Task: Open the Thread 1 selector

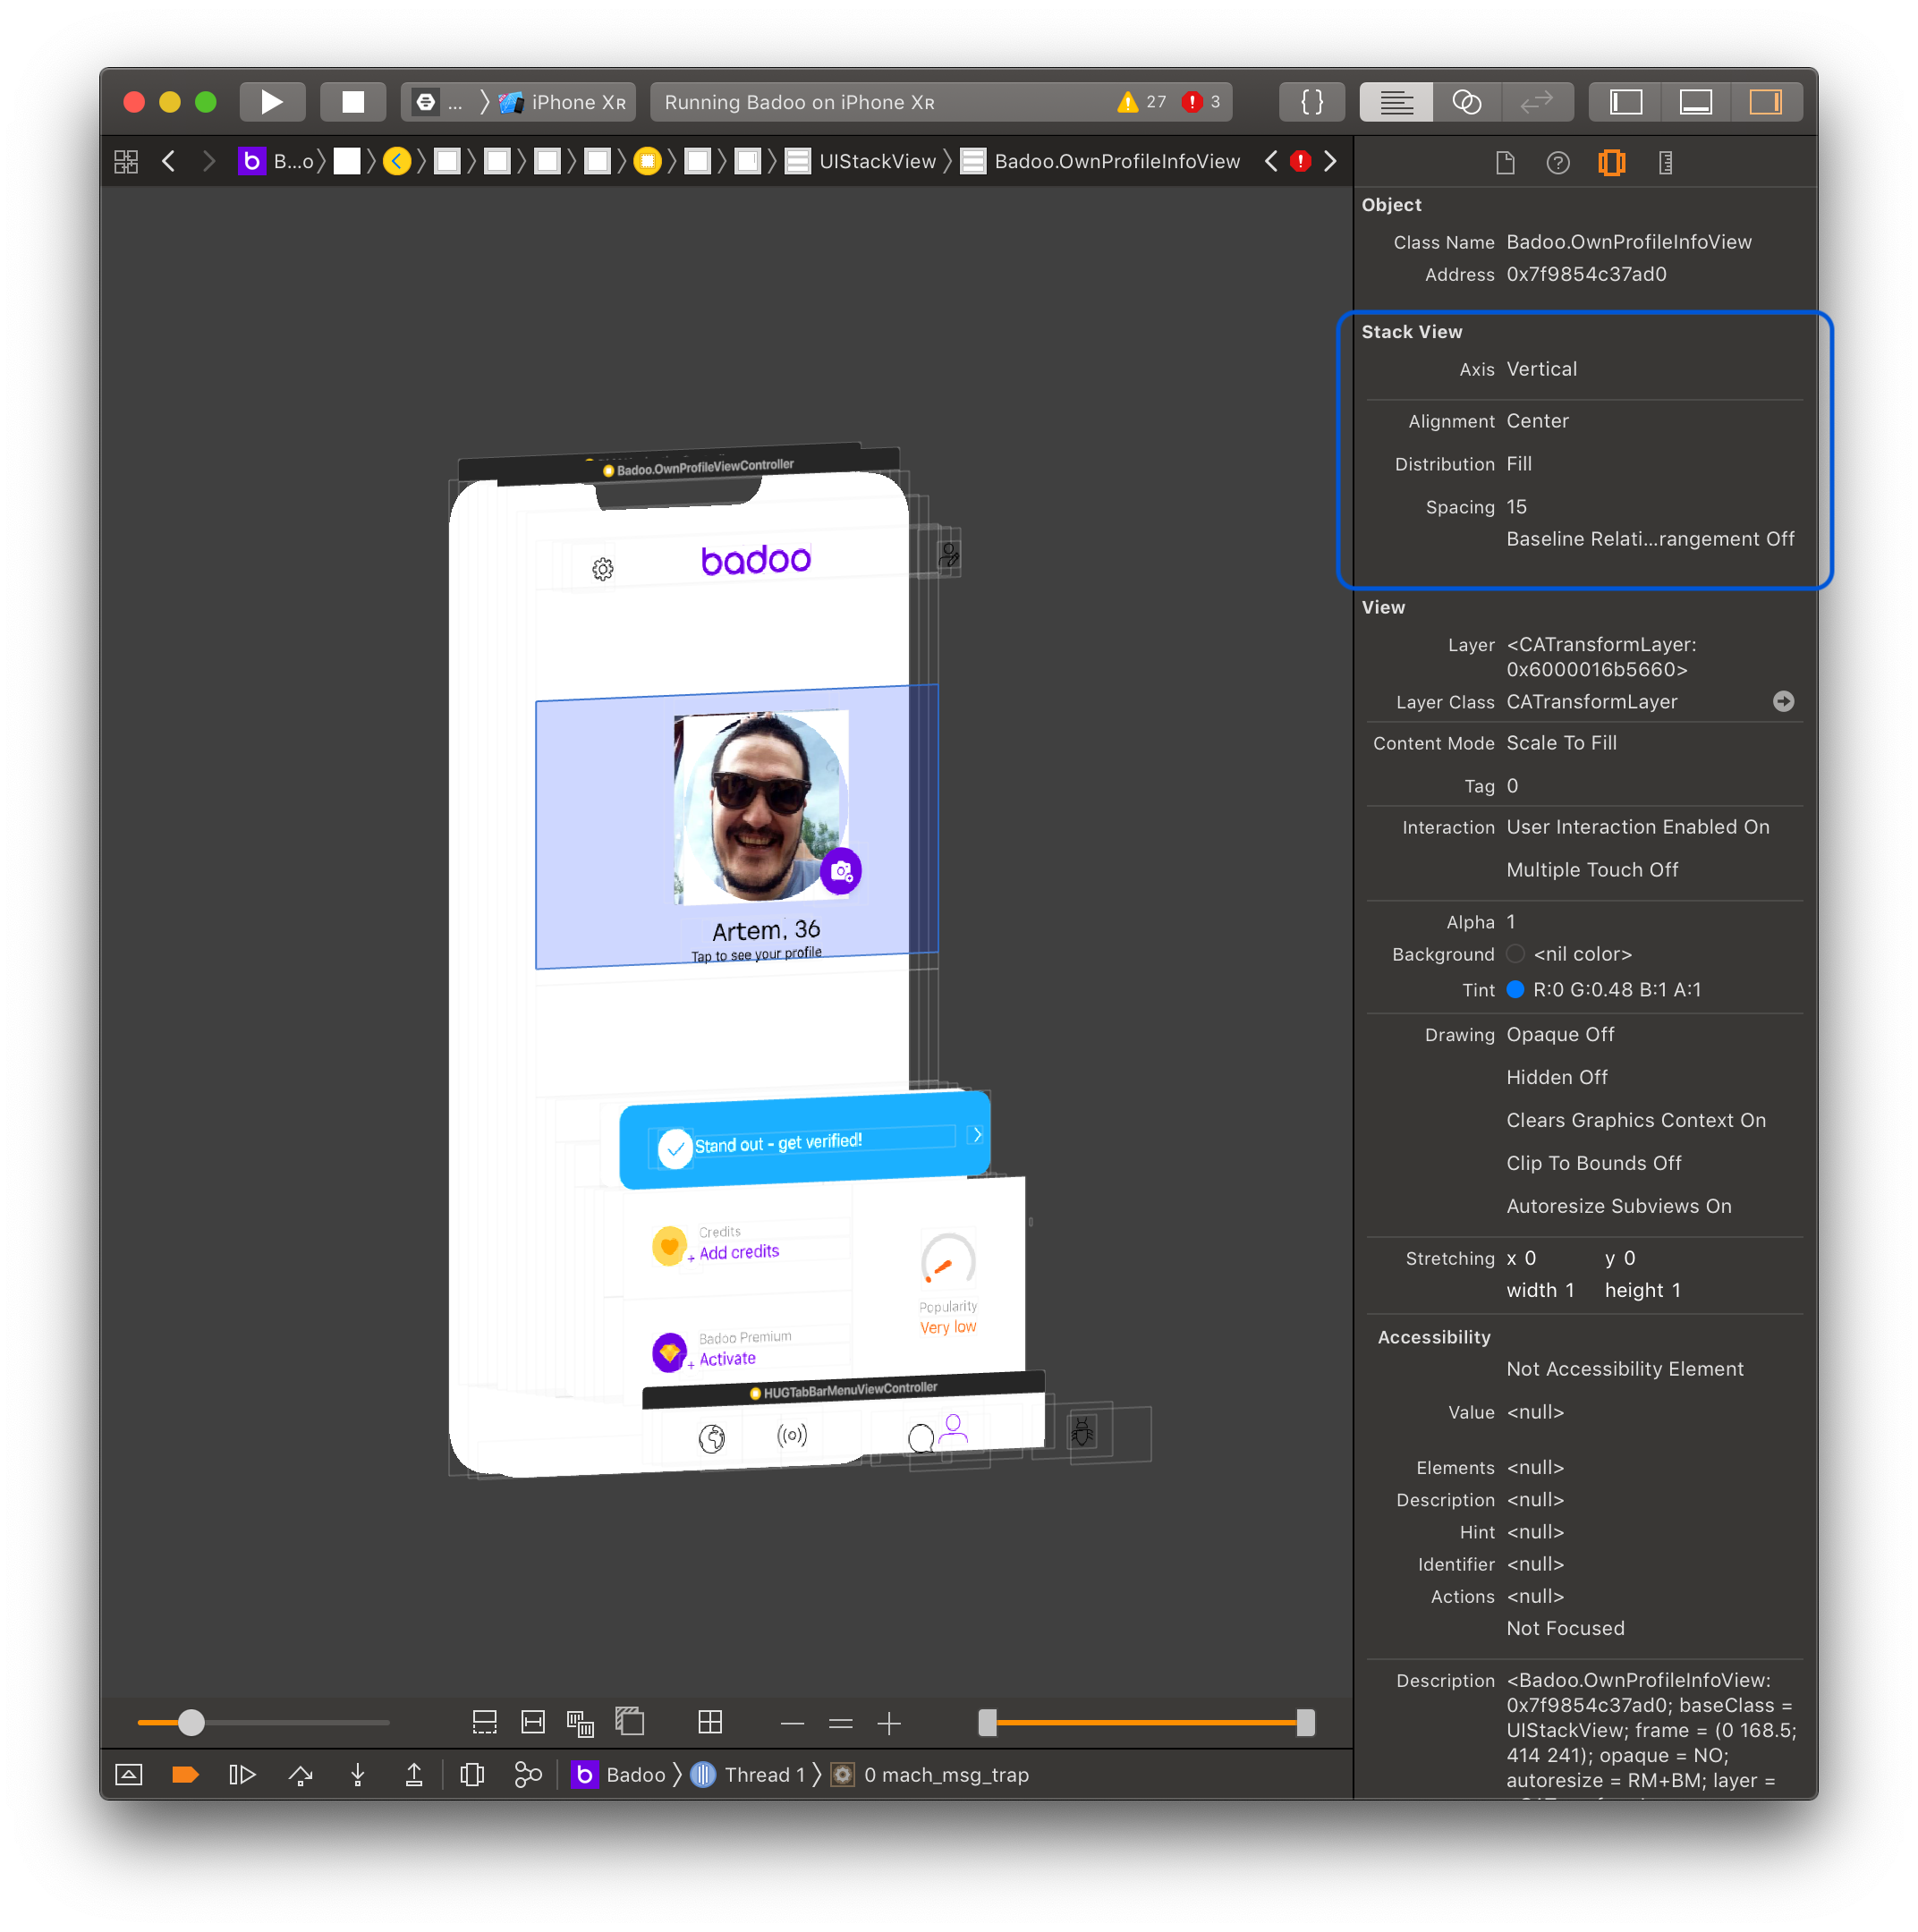Action: pyautogui.click(x=748, y=1775)
